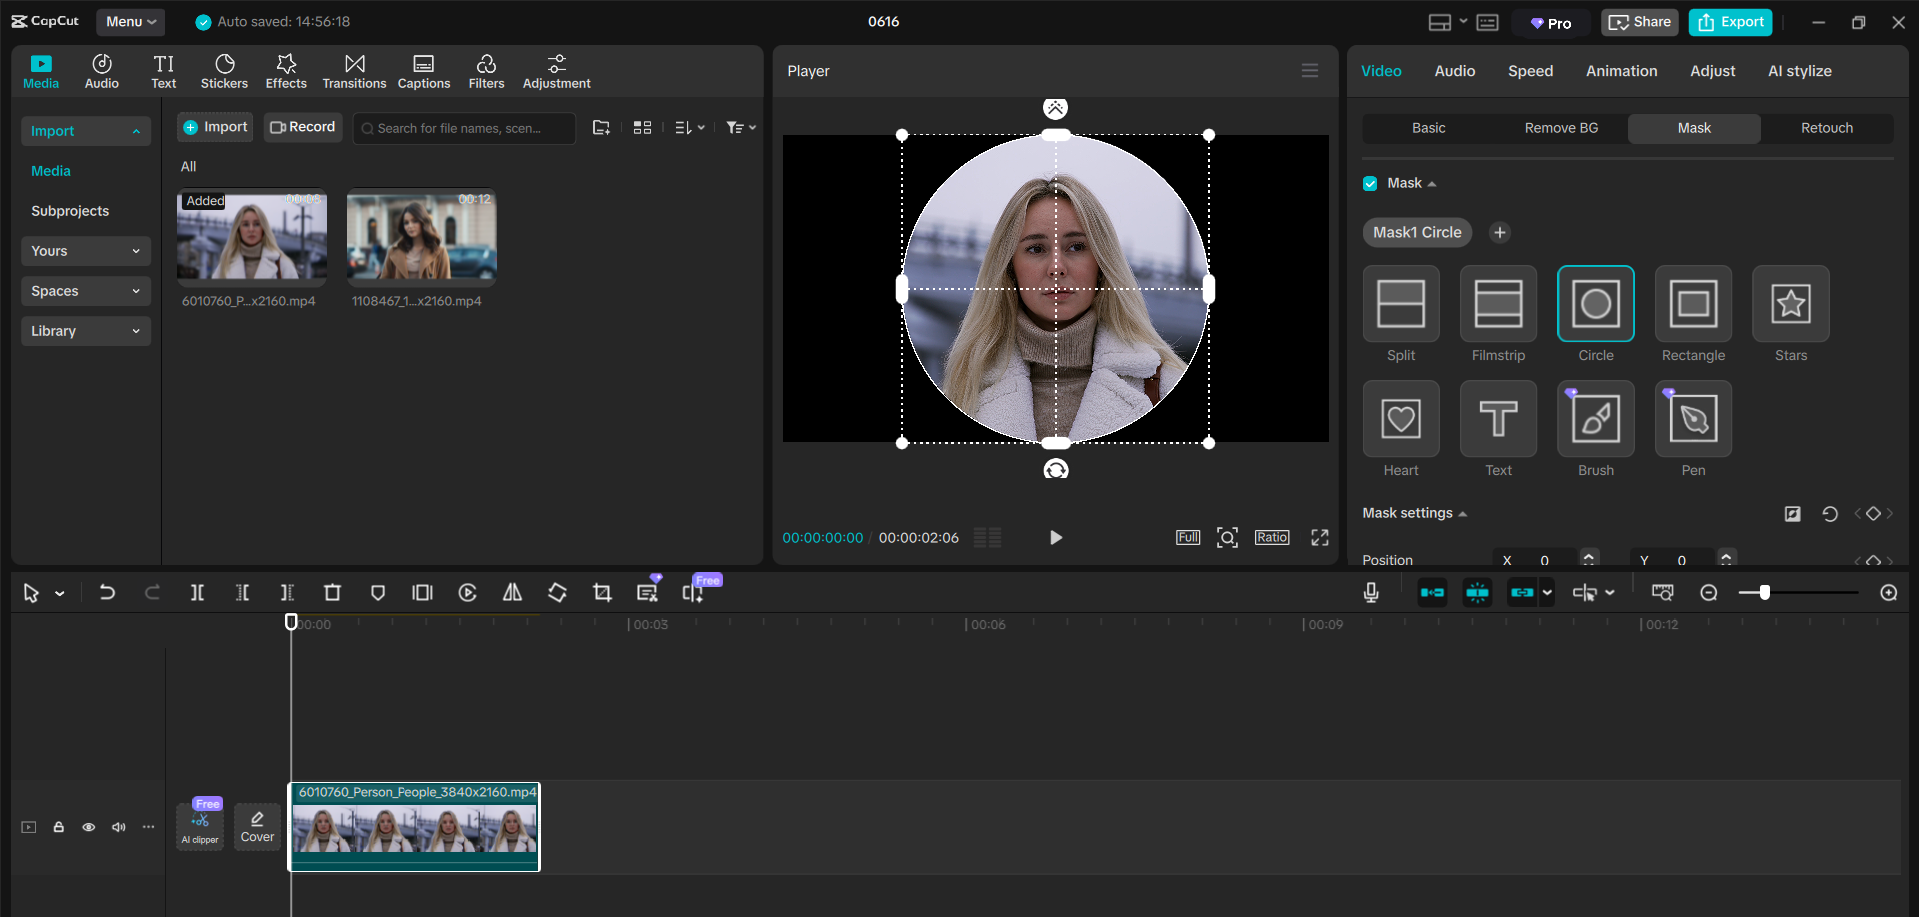Adjust the timeline zoom slider
The height and width of the screenshot is (917, 1919).
(x=1767, y=592)
